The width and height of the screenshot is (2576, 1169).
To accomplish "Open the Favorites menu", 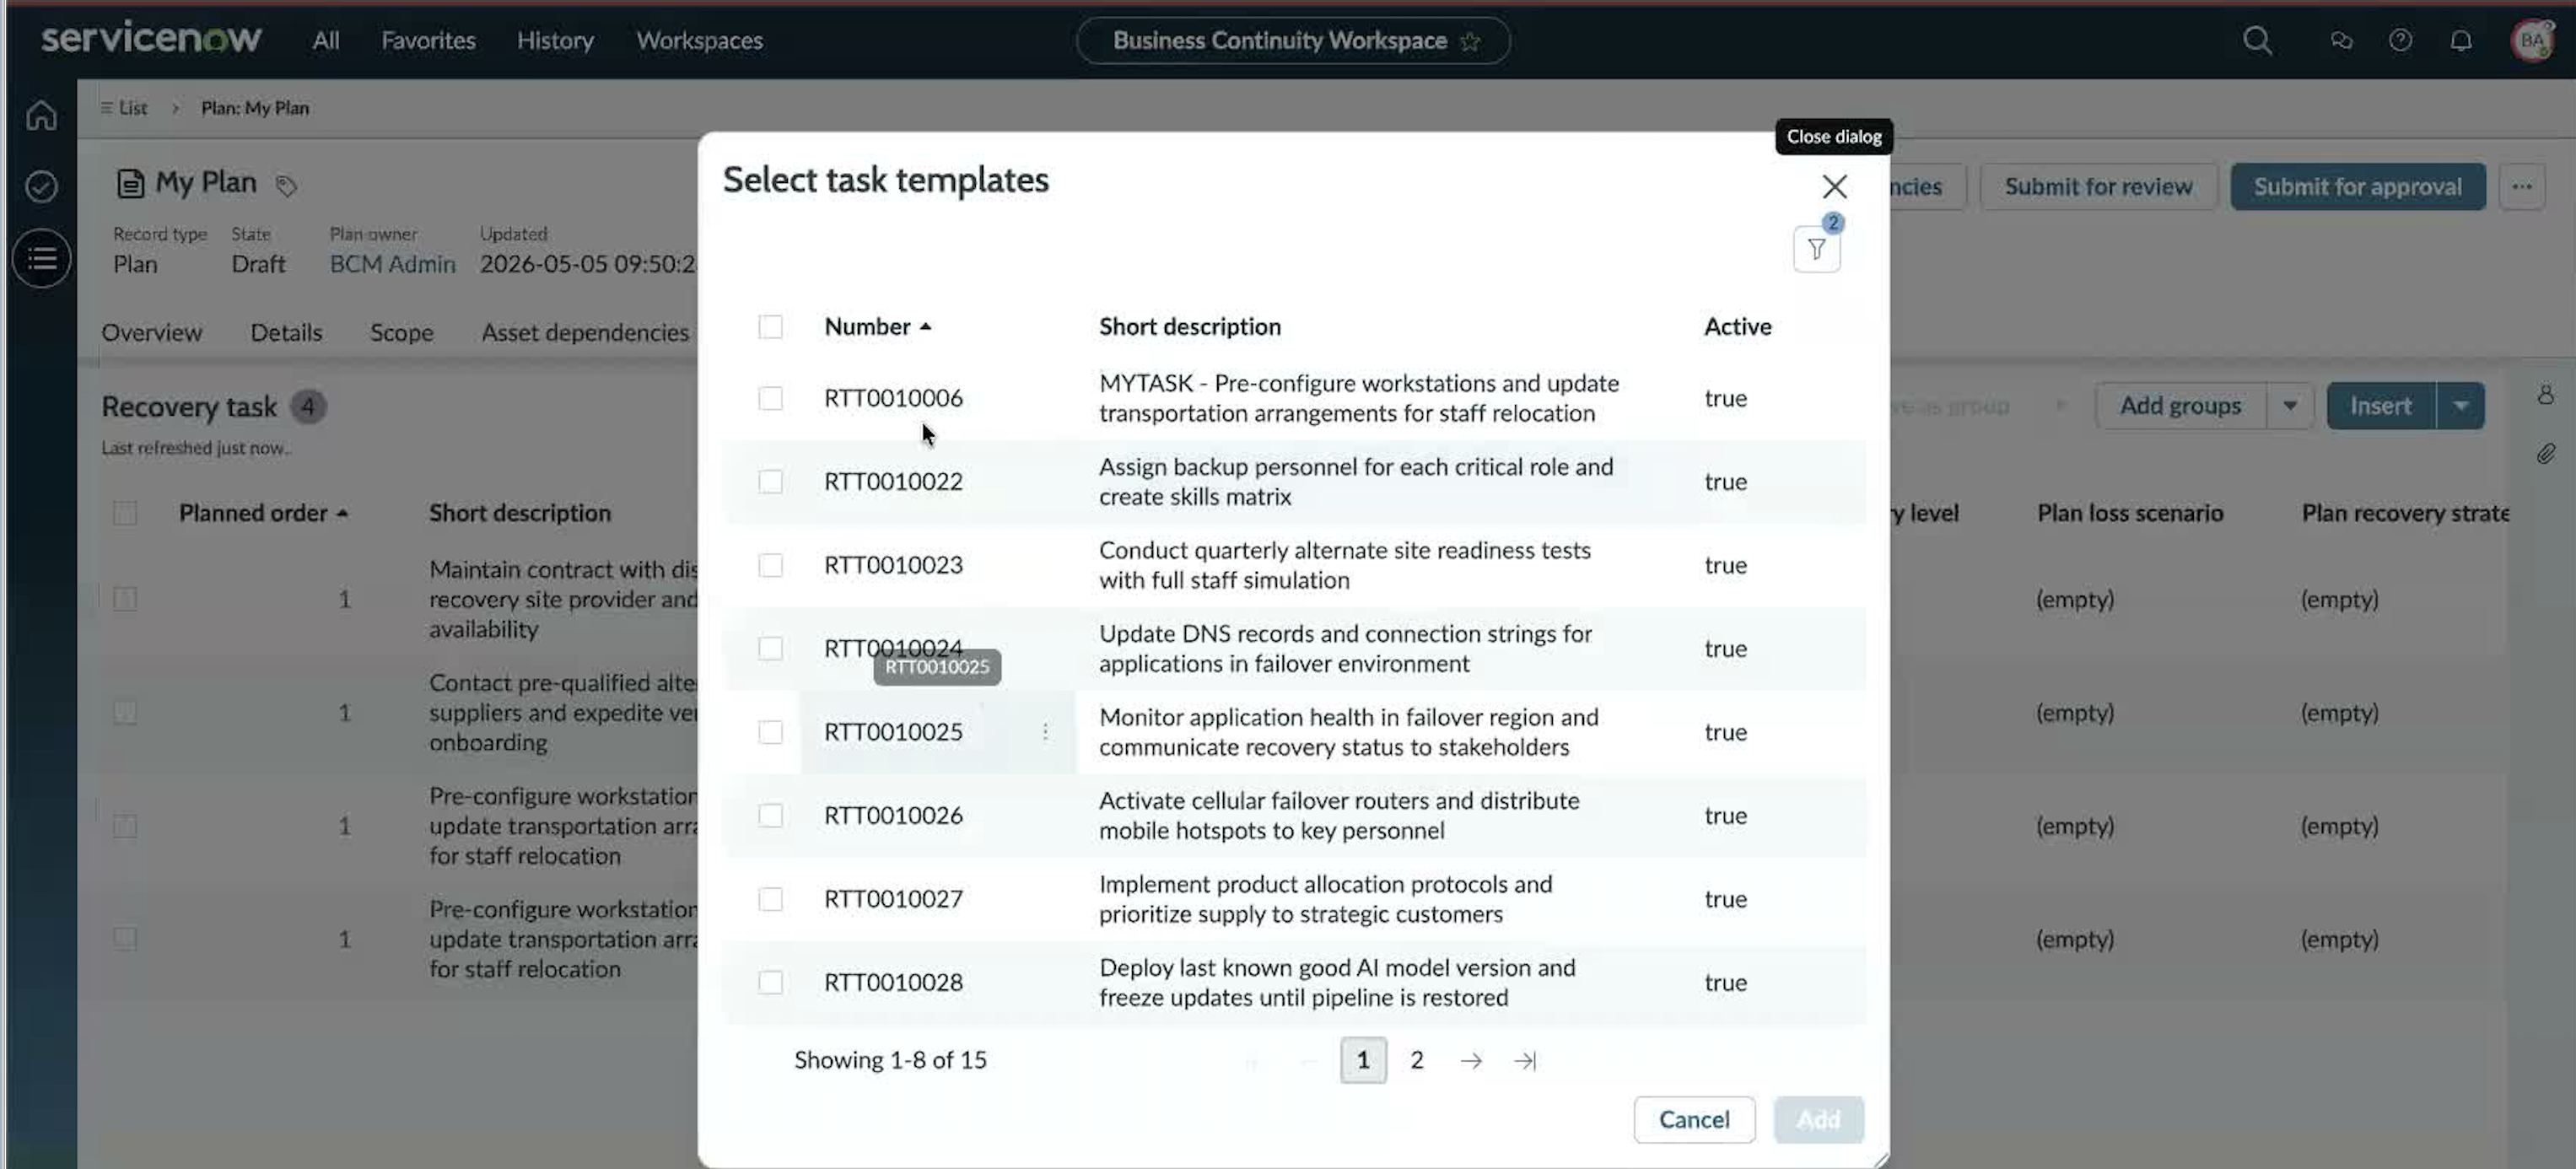I will (428, 41).
